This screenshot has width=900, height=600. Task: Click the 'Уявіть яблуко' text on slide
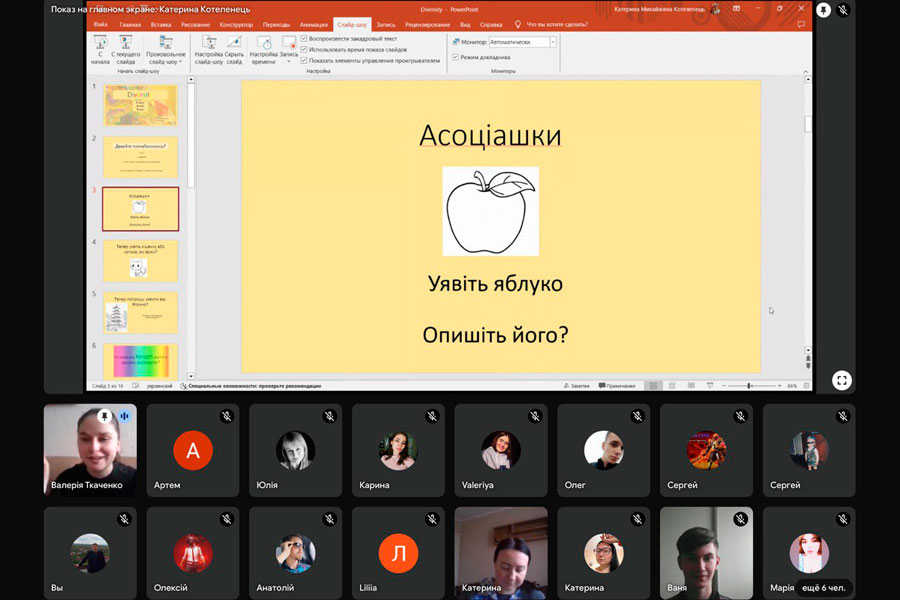pos(495,284)
